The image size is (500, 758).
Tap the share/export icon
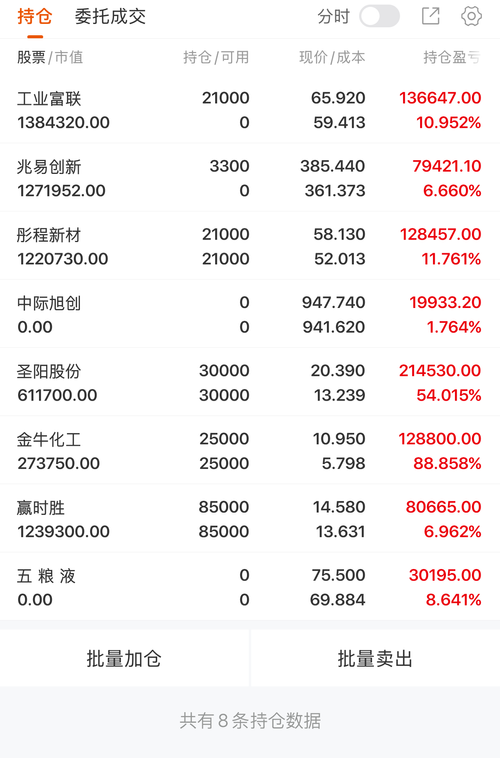[x=430, y=16]
